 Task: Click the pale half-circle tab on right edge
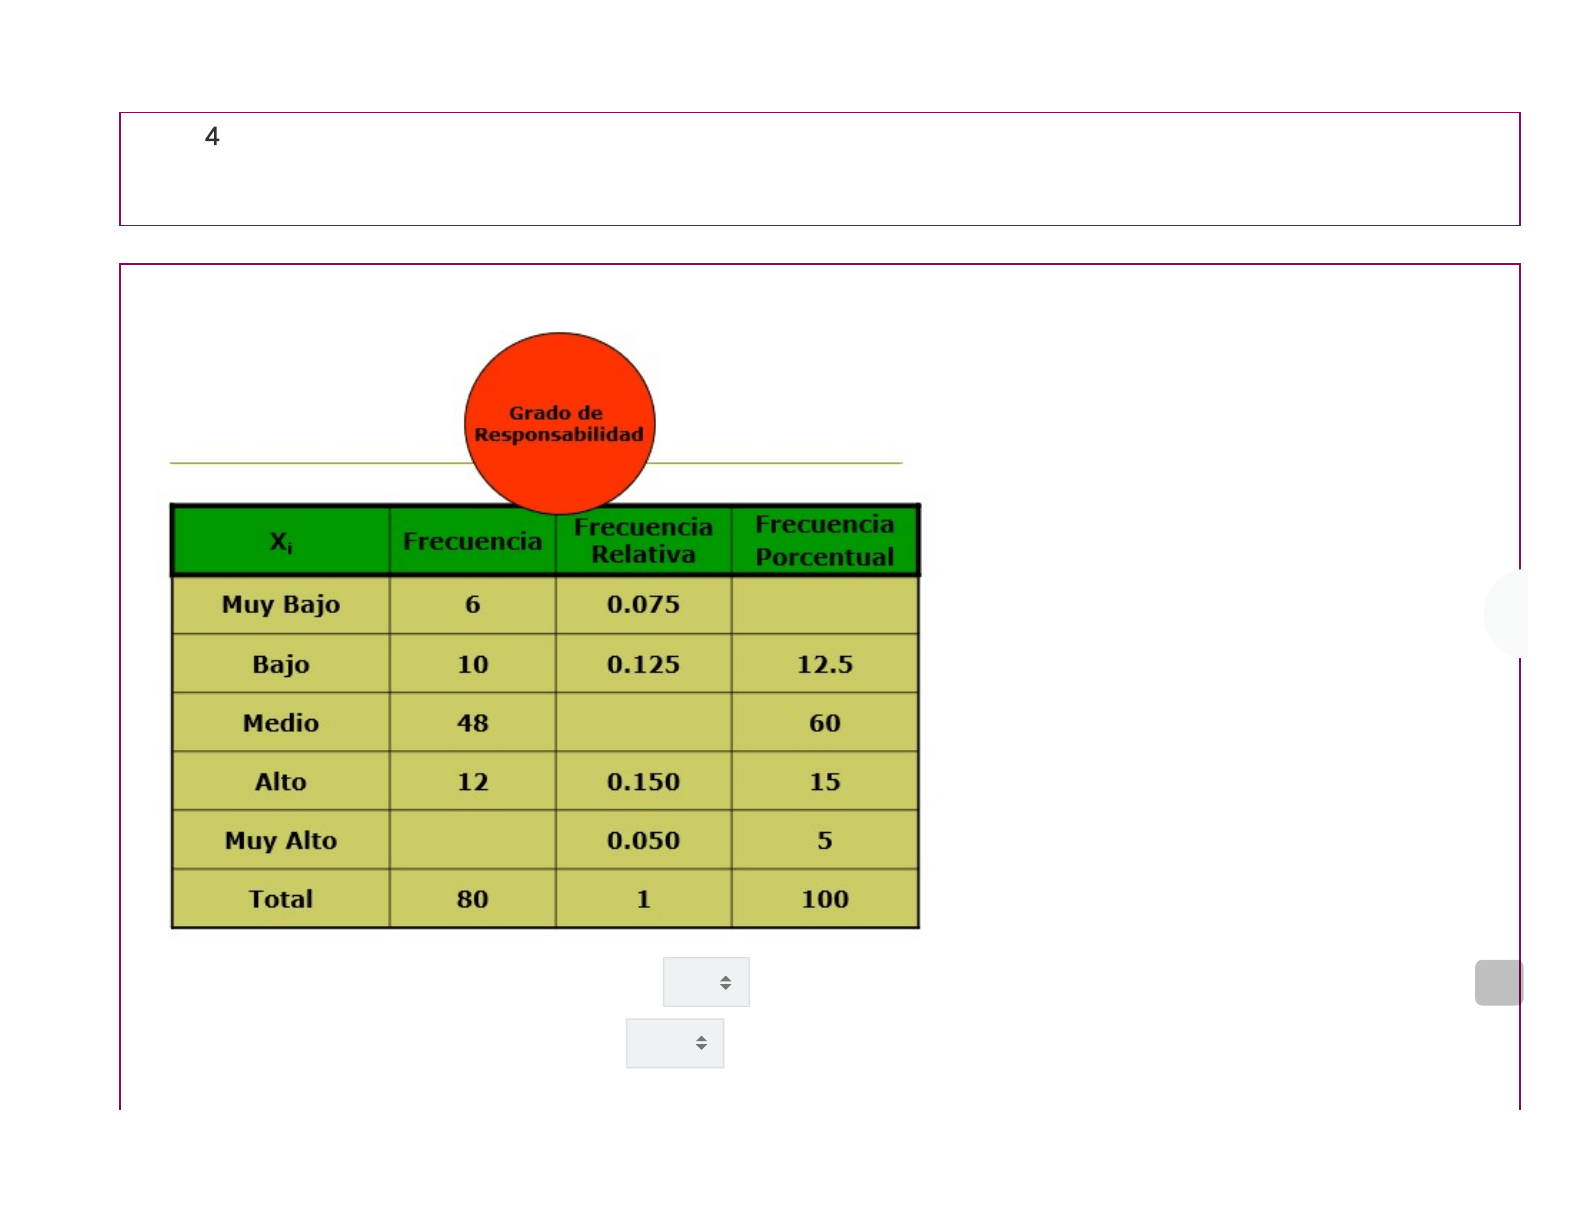click(1508, 613)
